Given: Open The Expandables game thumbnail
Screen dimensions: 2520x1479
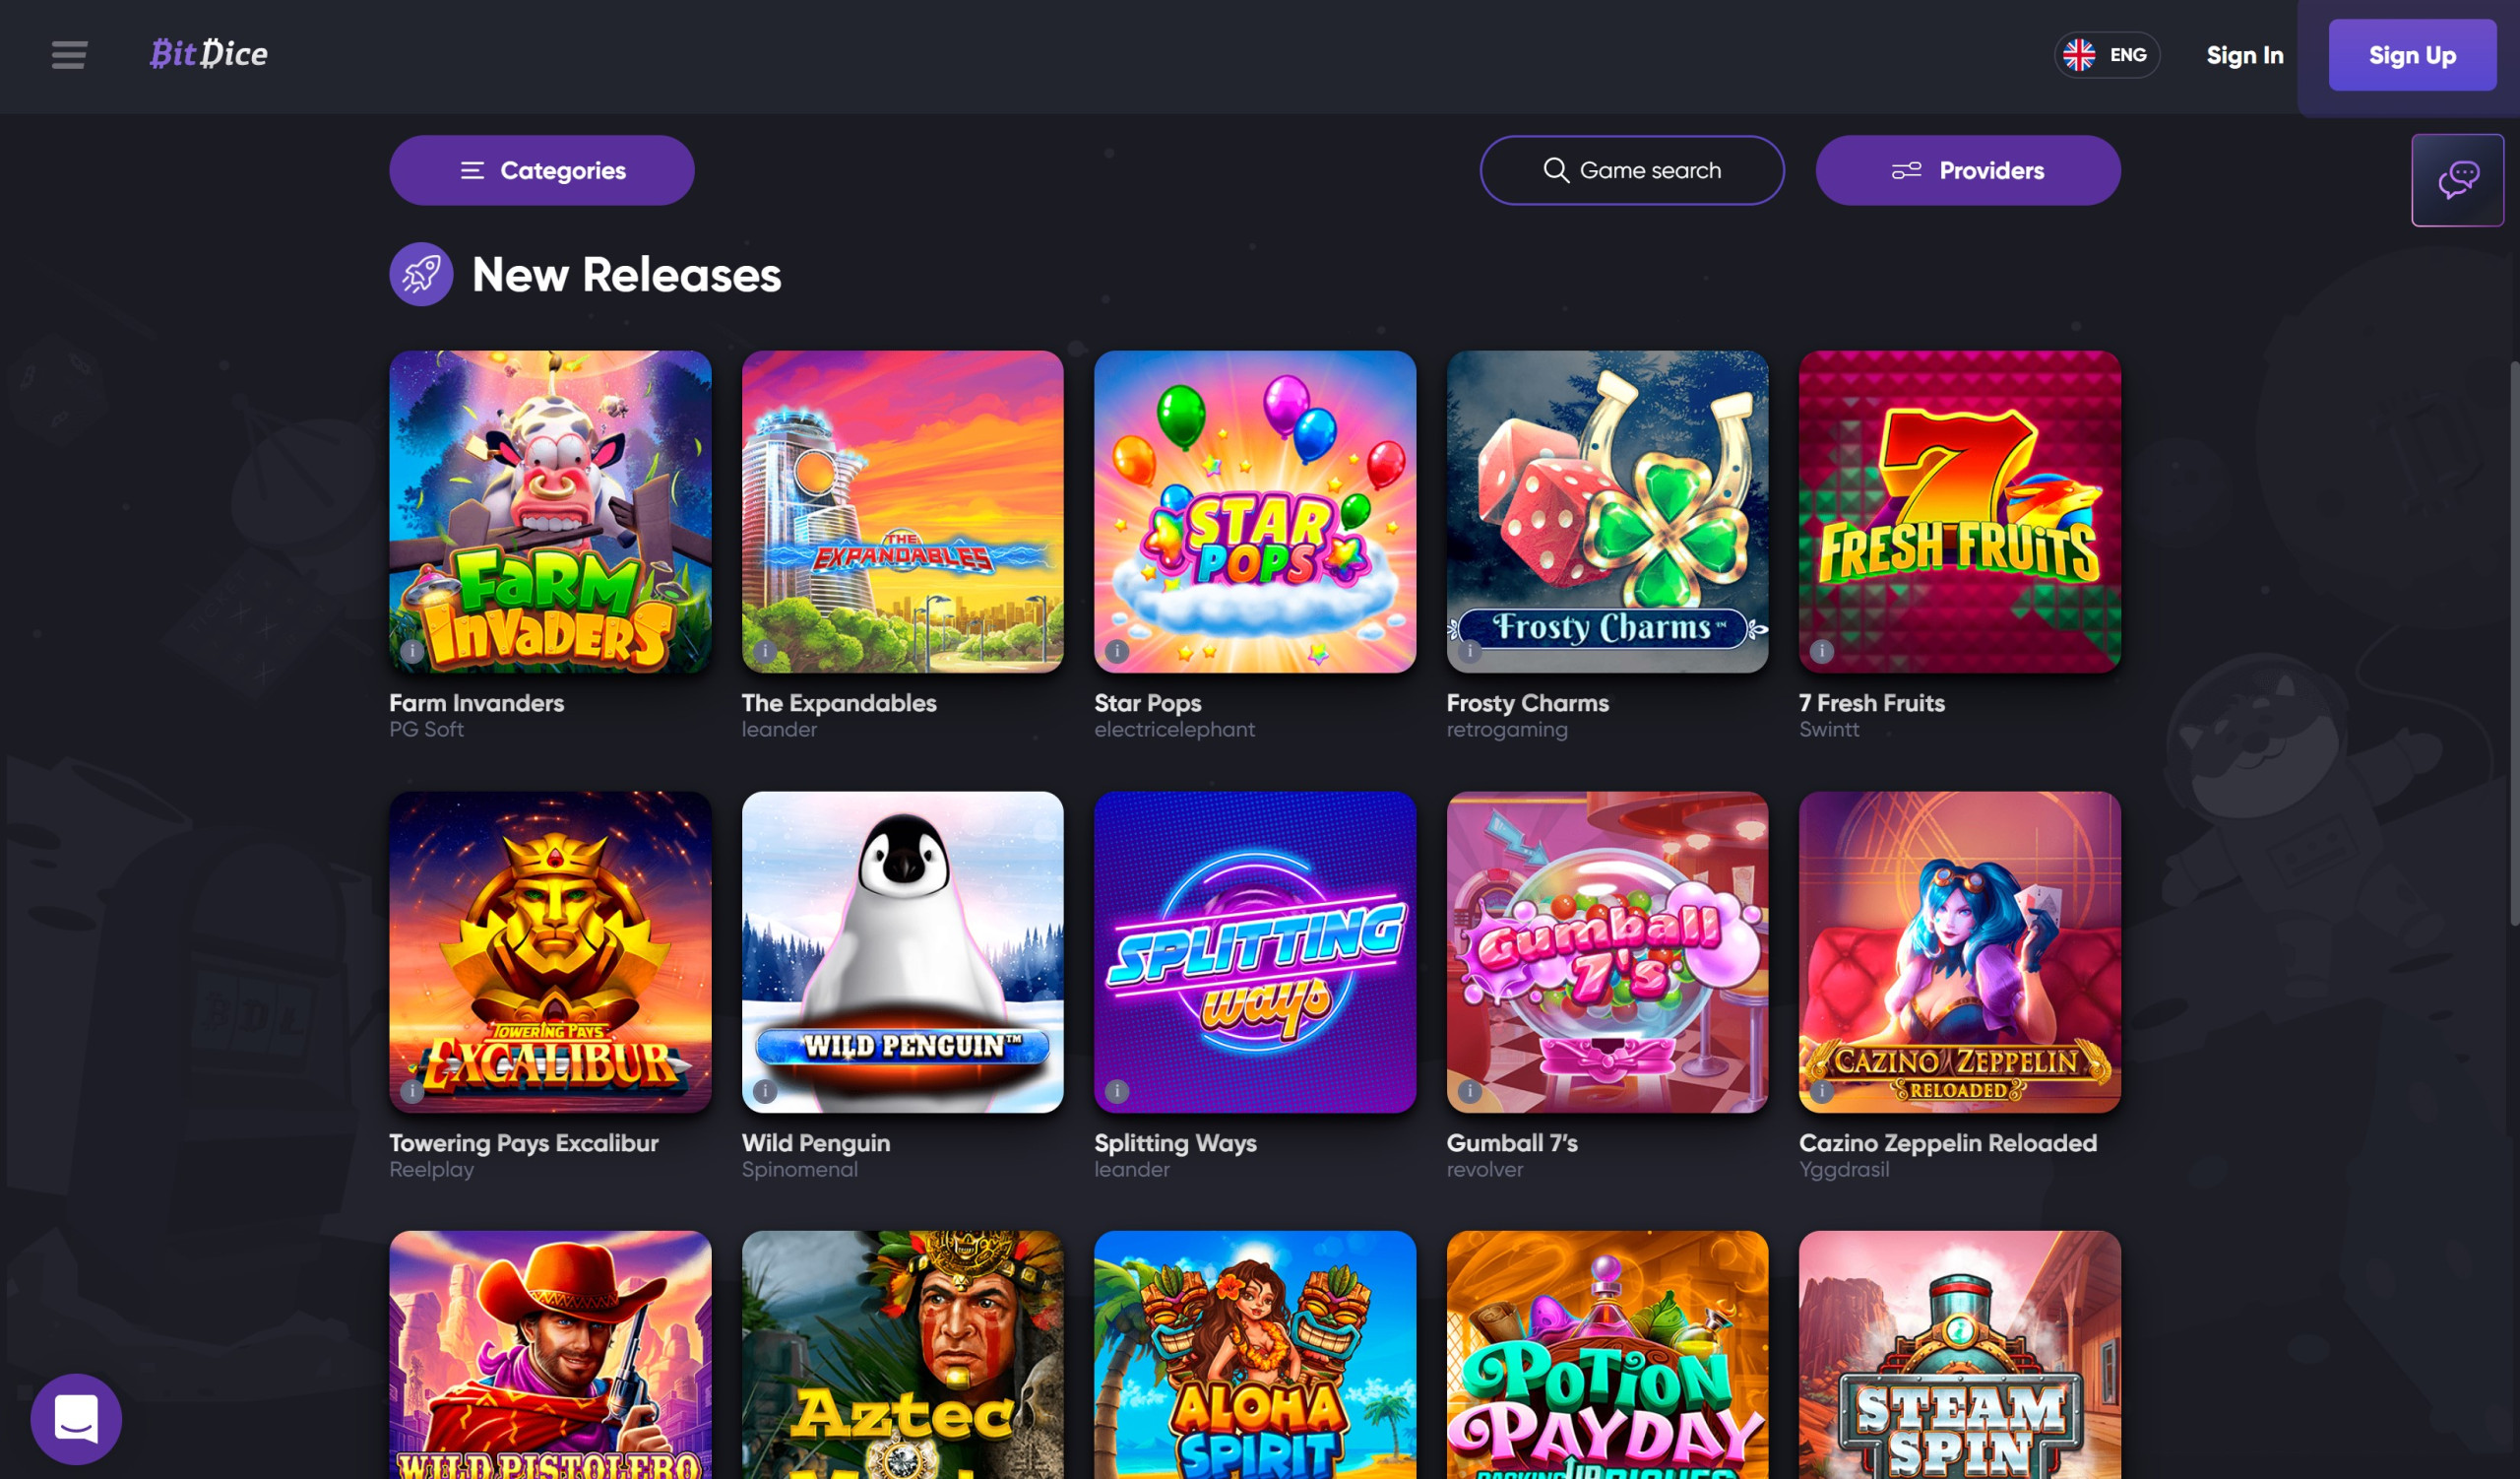Looking at the screenshot, I should point(903,511).
